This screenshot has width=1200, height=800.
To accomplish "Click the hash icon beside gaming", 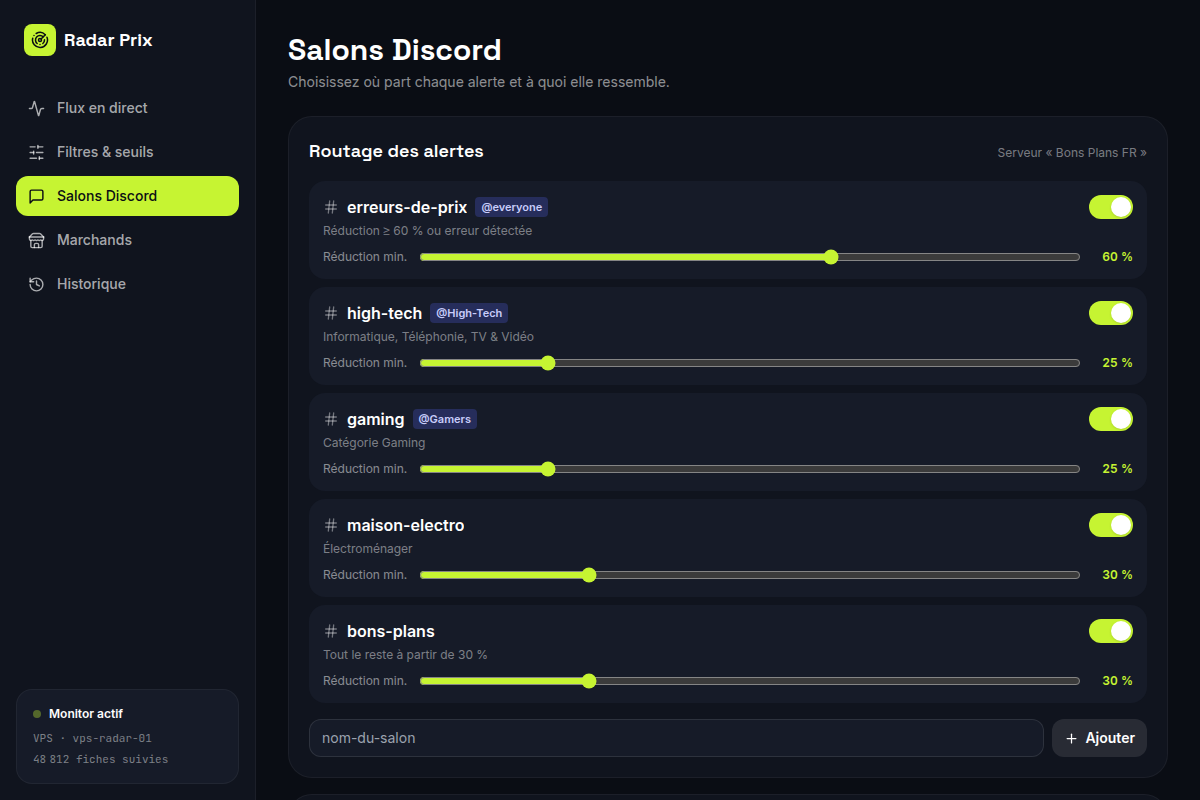I will 331,419.
